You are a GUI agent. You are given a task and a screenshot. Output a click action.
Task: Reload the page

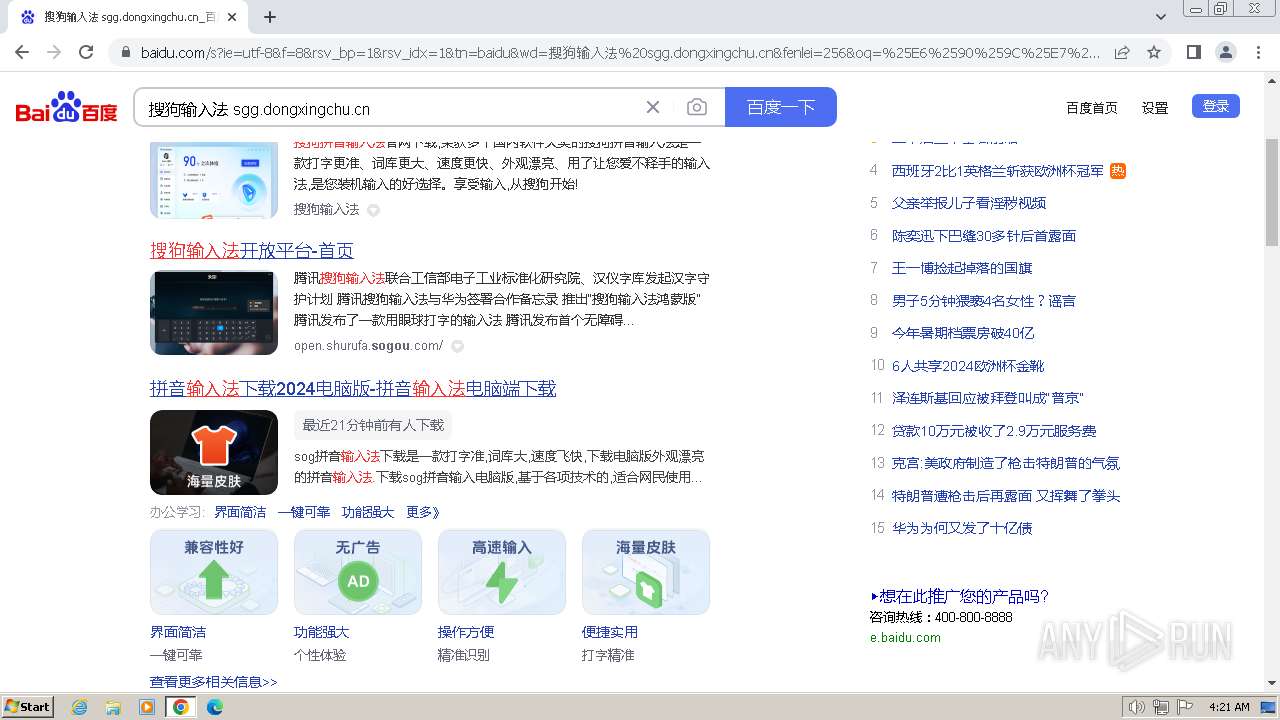pos(86,52)
